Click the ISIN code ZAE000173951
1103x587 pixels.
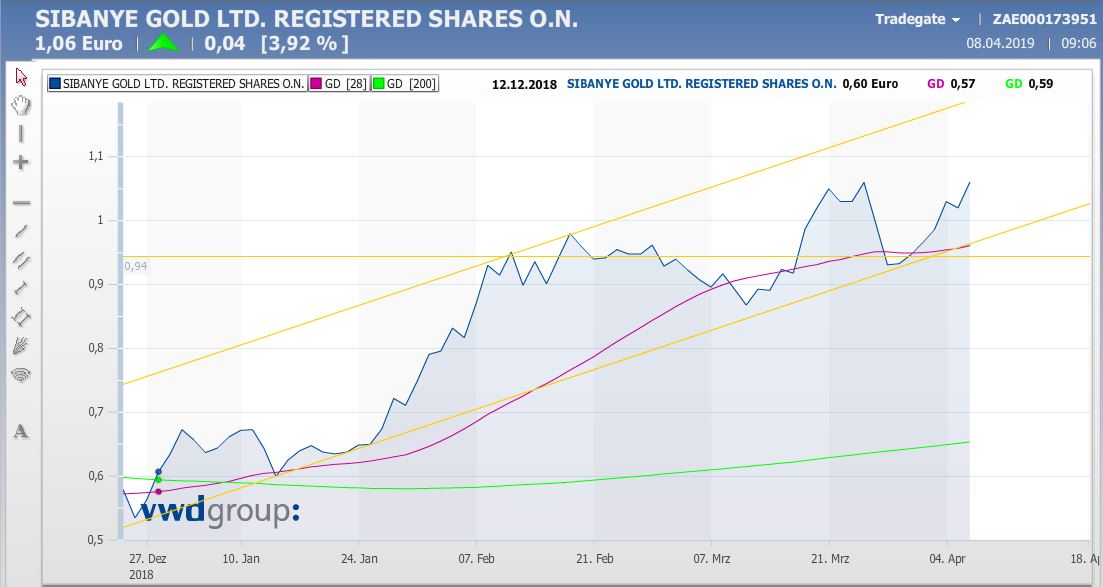tap(1043, 20)
